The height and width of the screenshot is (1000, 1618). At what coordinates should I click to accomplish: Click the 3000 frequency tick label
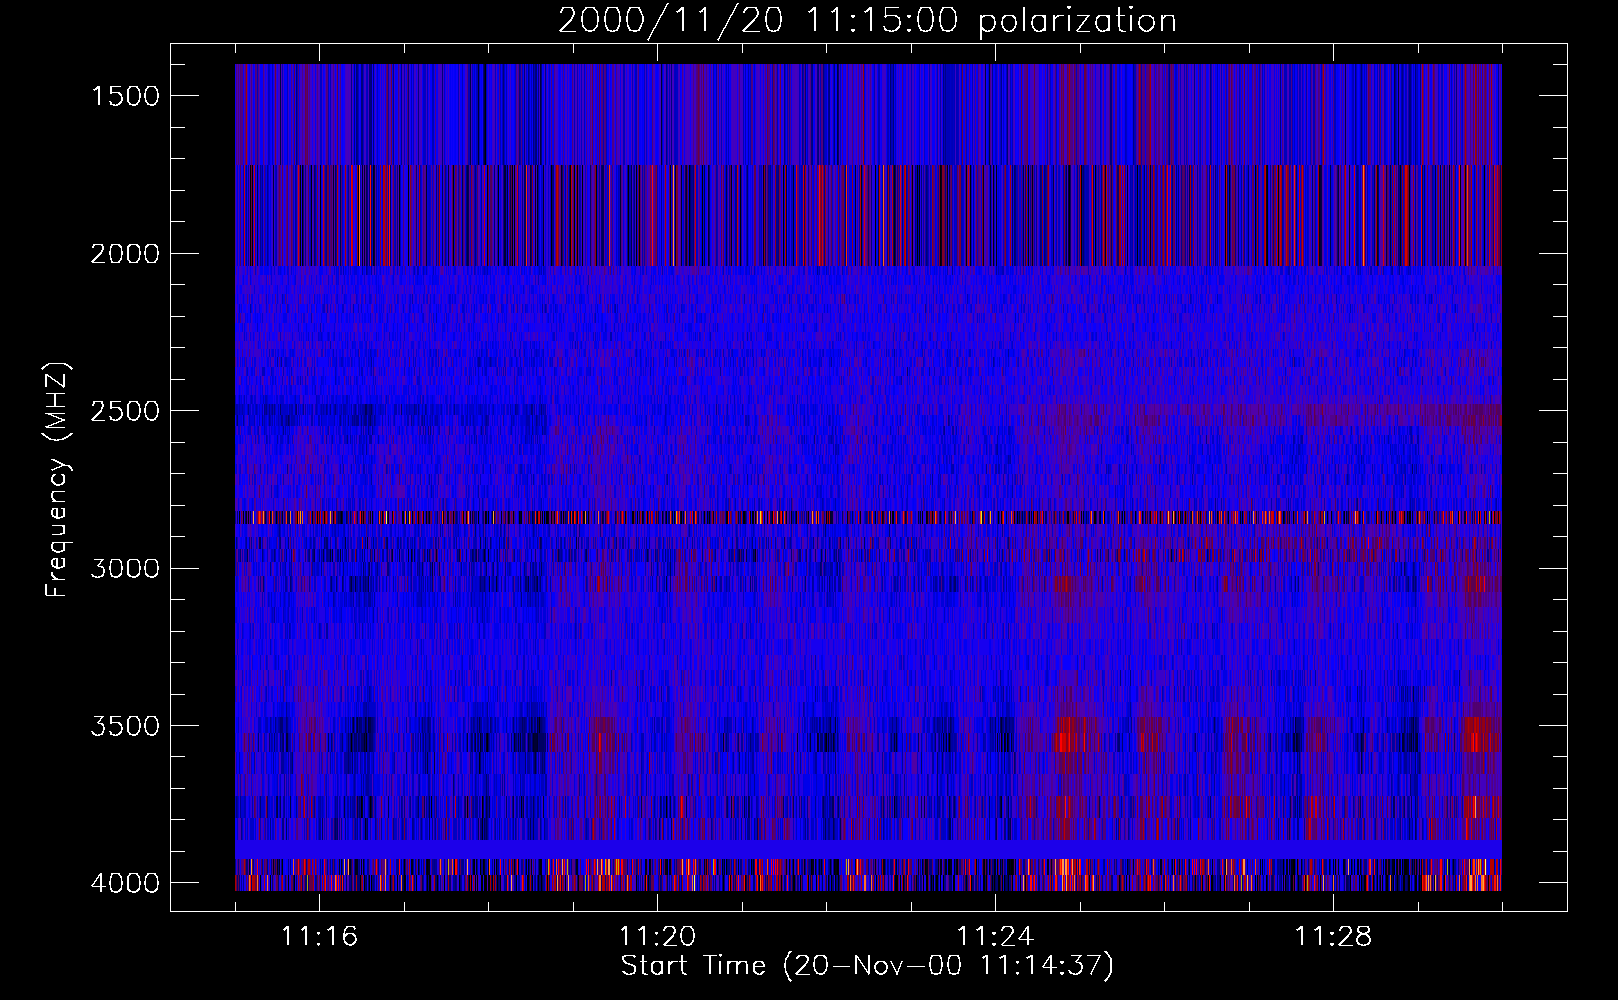point(125,569)
